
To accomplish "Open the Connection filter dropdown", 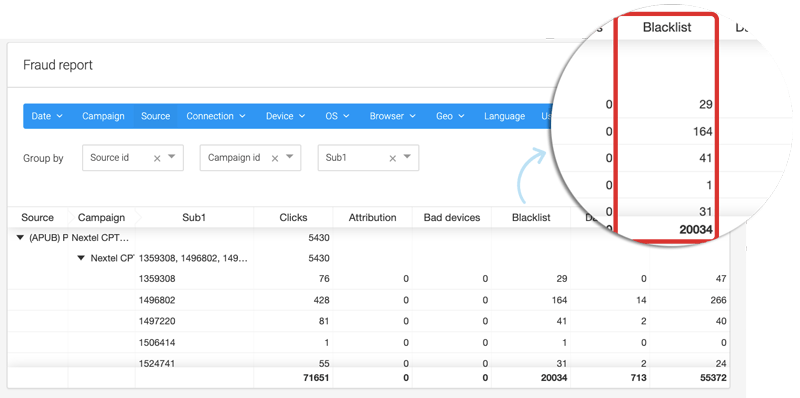I will click(216, 116).
